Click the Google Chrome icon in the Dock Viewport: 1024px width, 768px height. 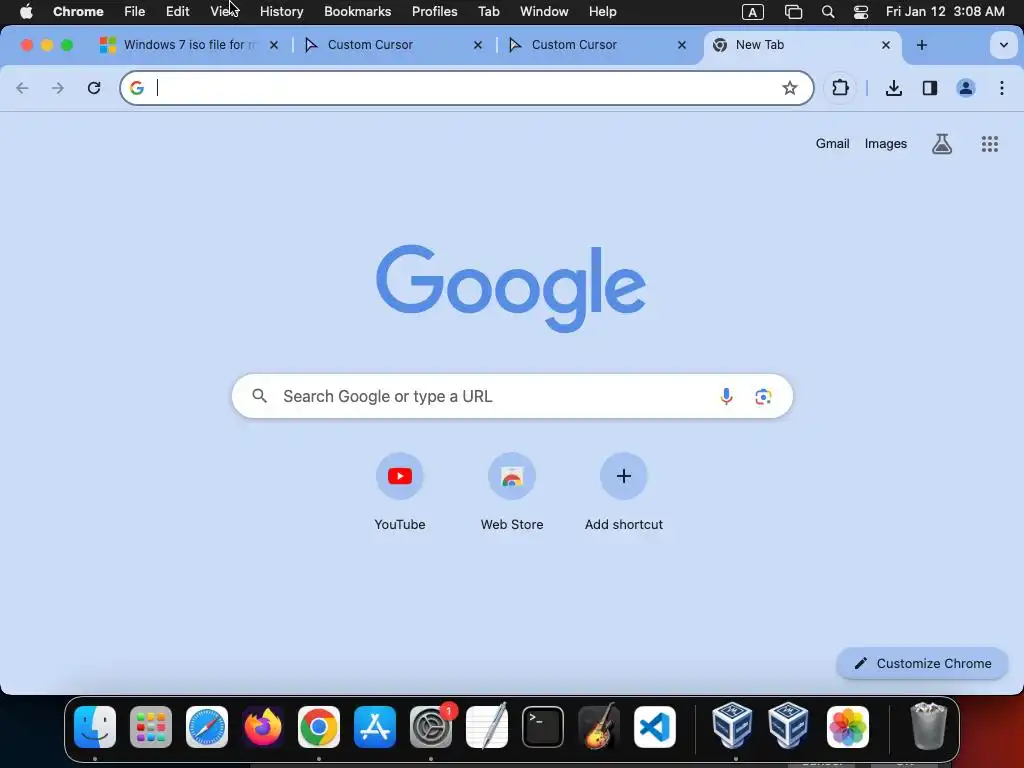tap(319, 727)
